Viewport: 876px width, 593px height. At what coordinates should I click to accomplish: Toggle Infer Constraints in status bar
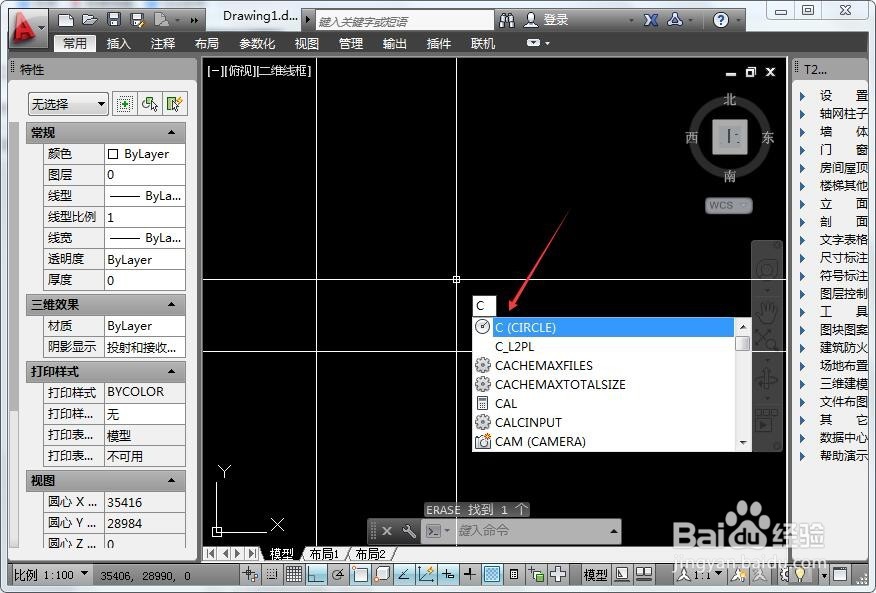tap(251, 575)
